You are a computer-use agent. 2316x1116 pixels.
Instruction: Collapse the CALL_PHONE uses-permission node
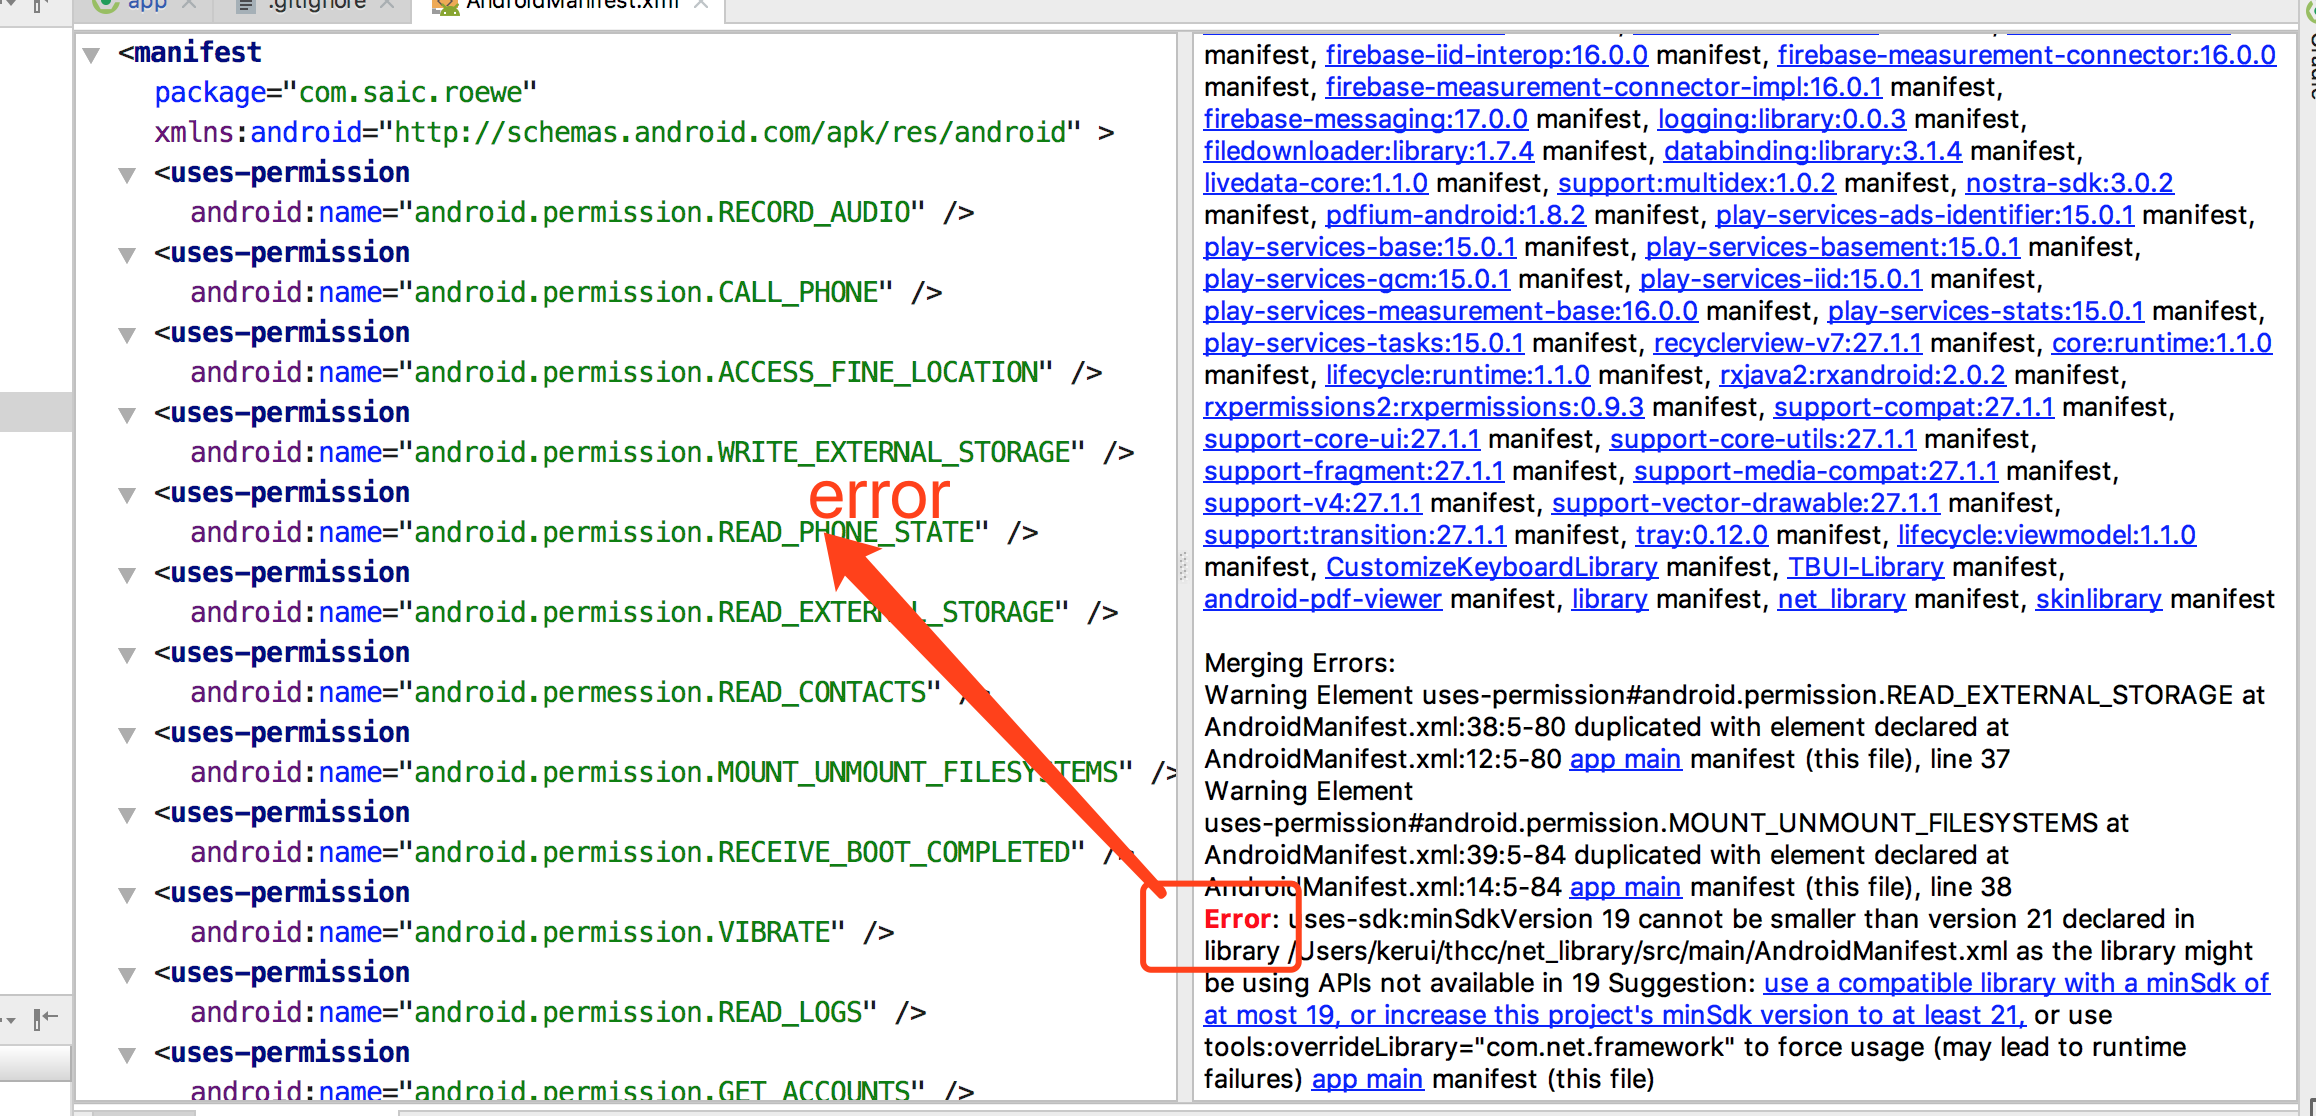coord(127,255)
